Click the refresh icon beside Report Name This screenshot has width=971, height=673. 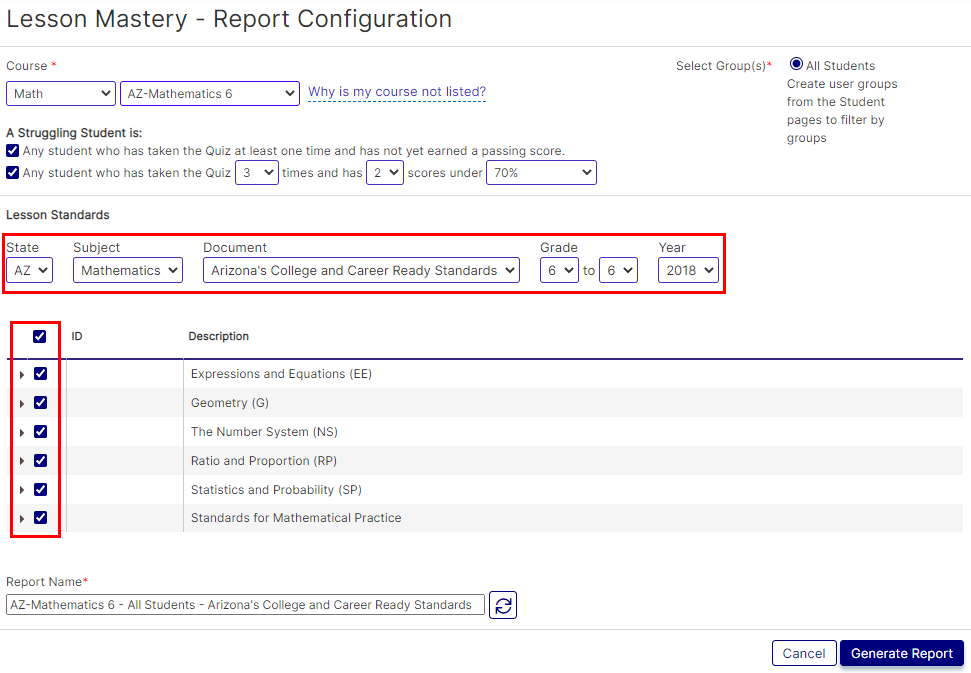(x=503, y=605)
